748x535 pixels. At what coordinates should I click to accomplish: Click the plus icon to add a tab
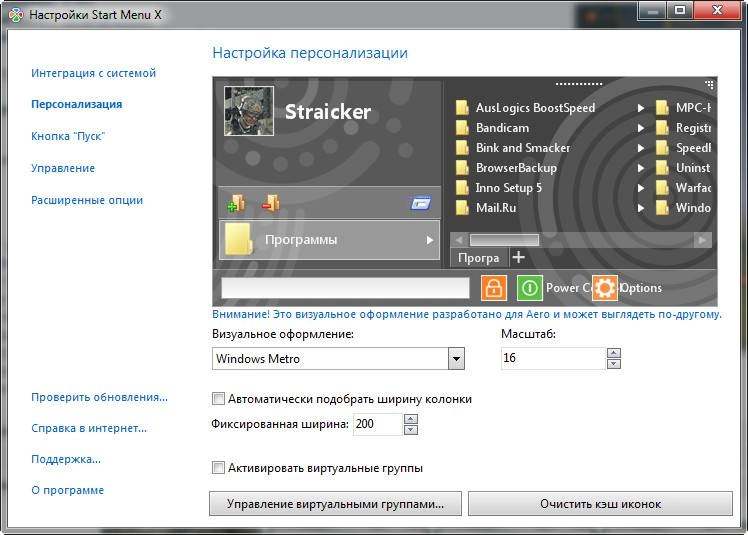pos(519,258)
